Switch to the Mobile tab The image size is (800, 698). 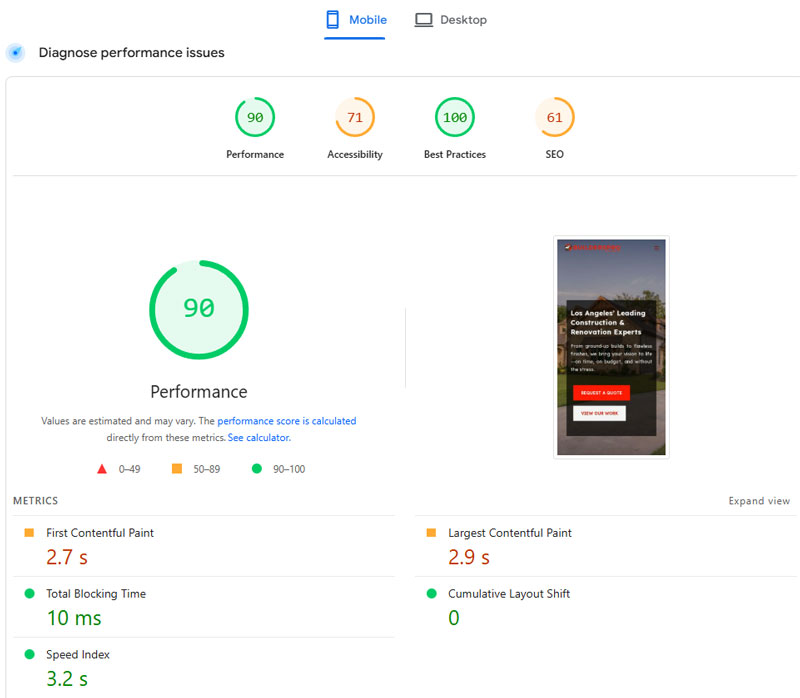(x=355, y=20)
